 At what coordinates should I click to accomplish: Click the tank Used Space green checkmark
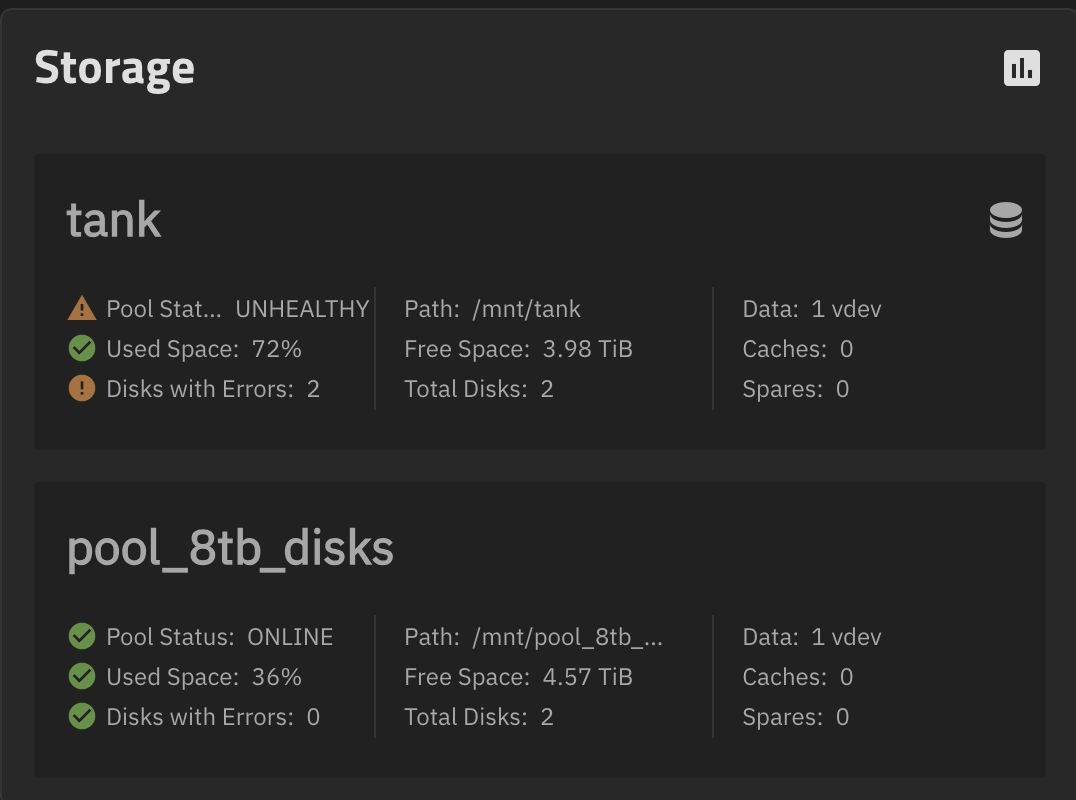click(x=82, y=349)
